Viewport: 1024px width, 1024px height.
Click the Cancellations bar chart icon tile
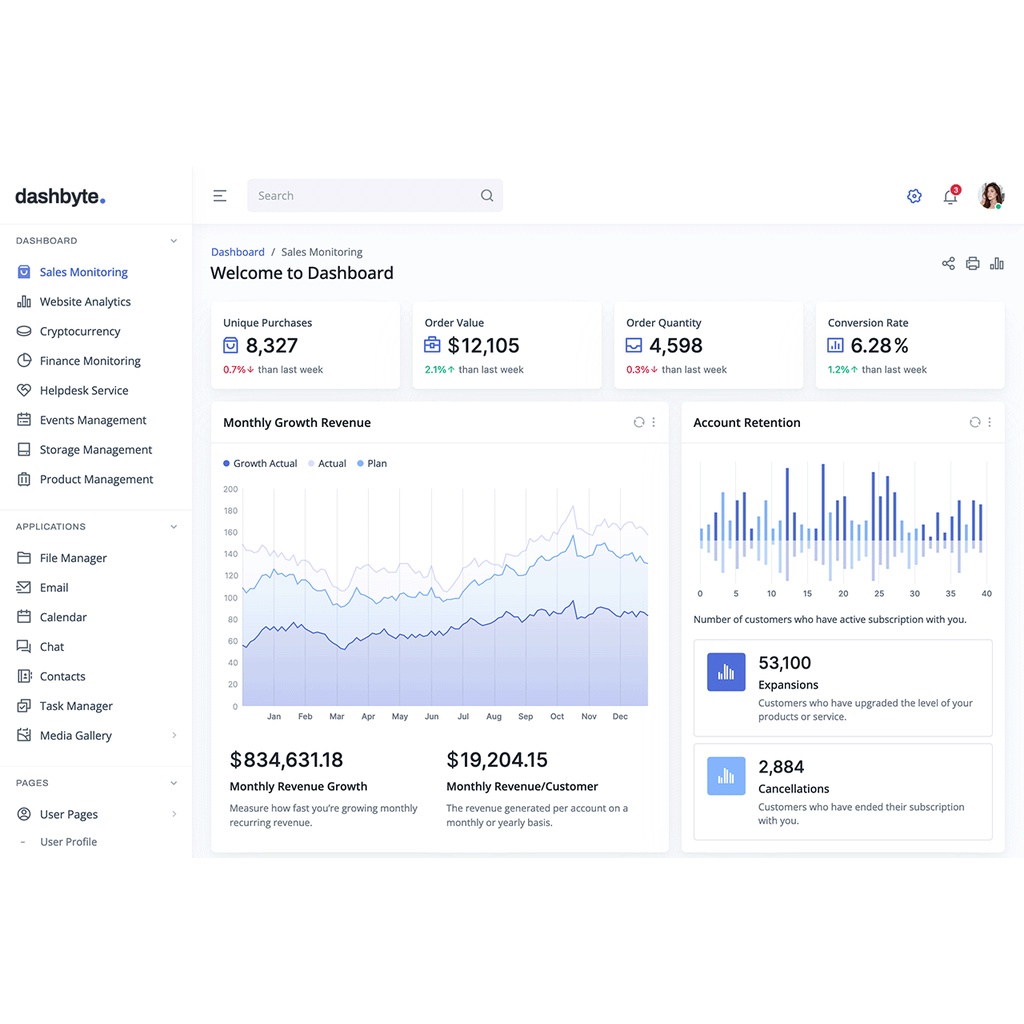click(726, 776)
